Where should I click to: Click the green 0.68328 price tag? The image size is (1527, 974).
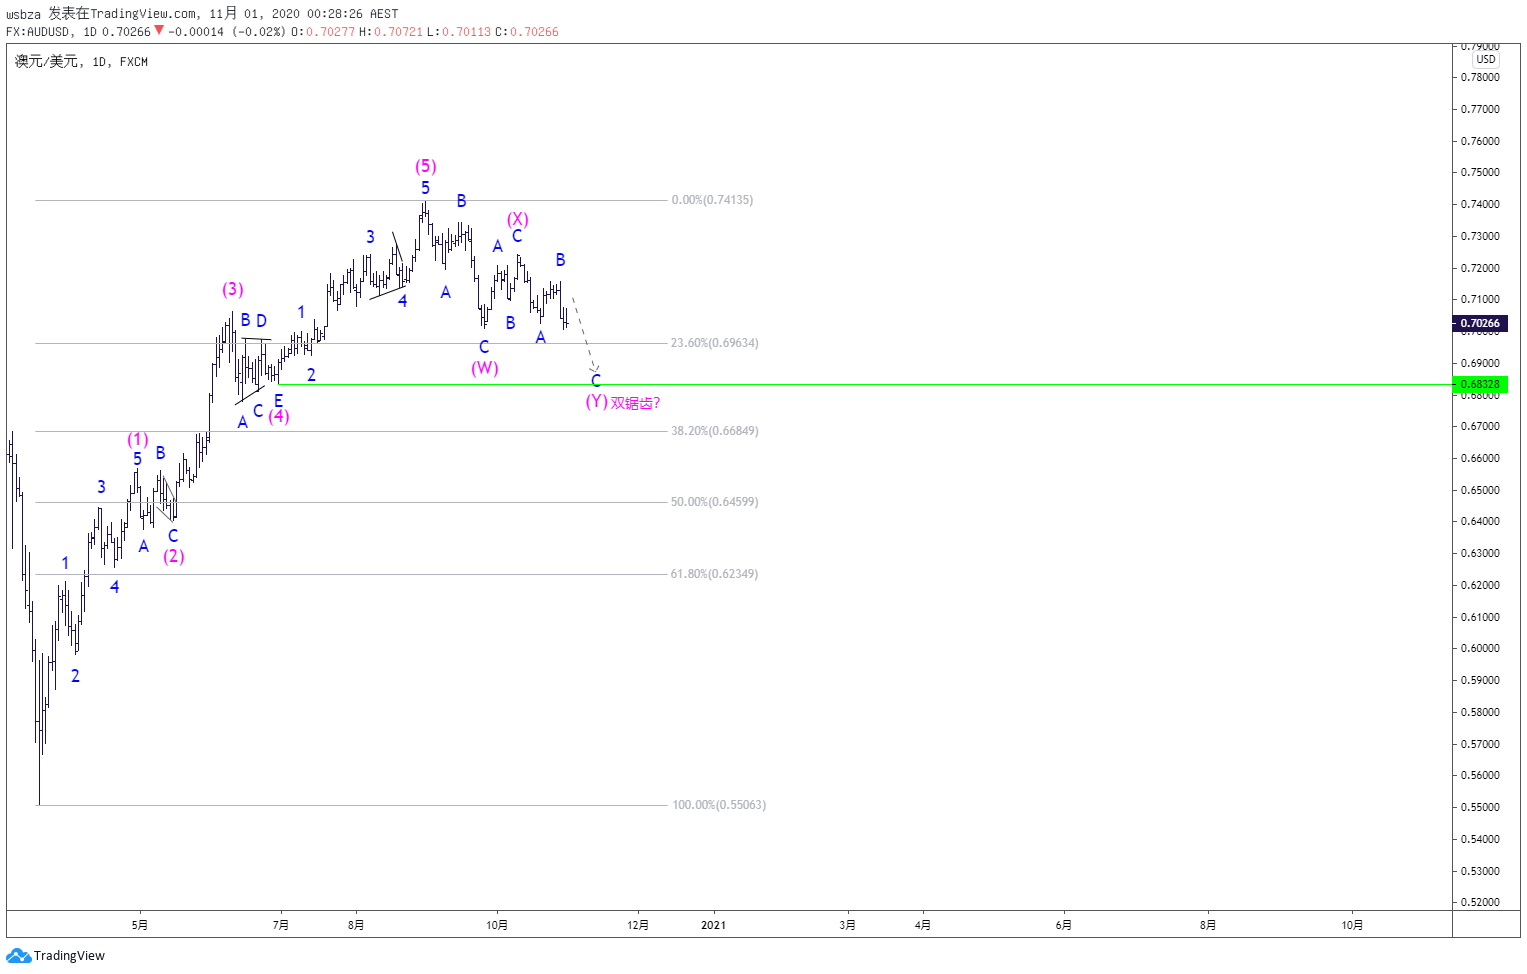(x=1480, y=384)
